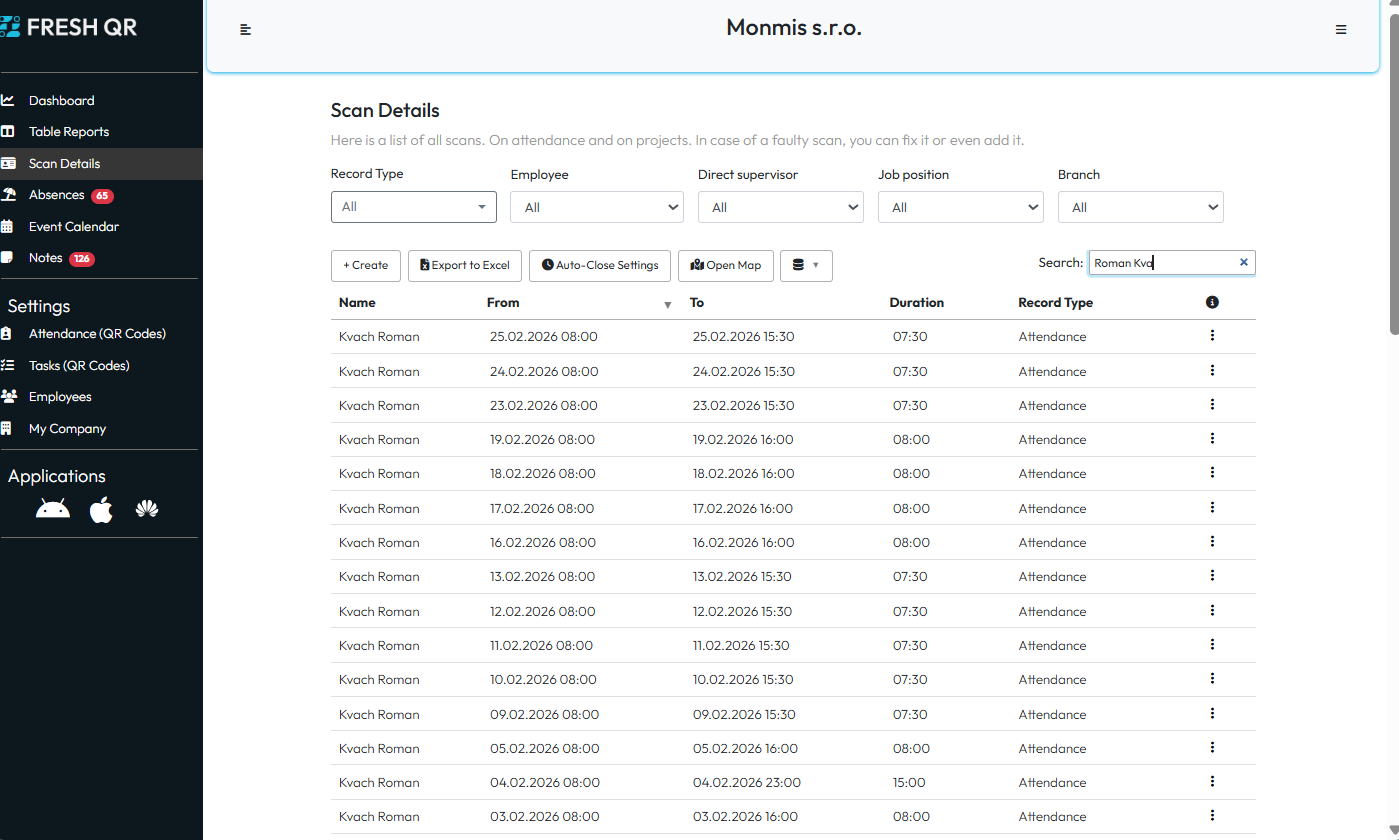The image size is (1399, 840).
Task: Expand the Branch filter dropdown
Action: pos(1140,208)
